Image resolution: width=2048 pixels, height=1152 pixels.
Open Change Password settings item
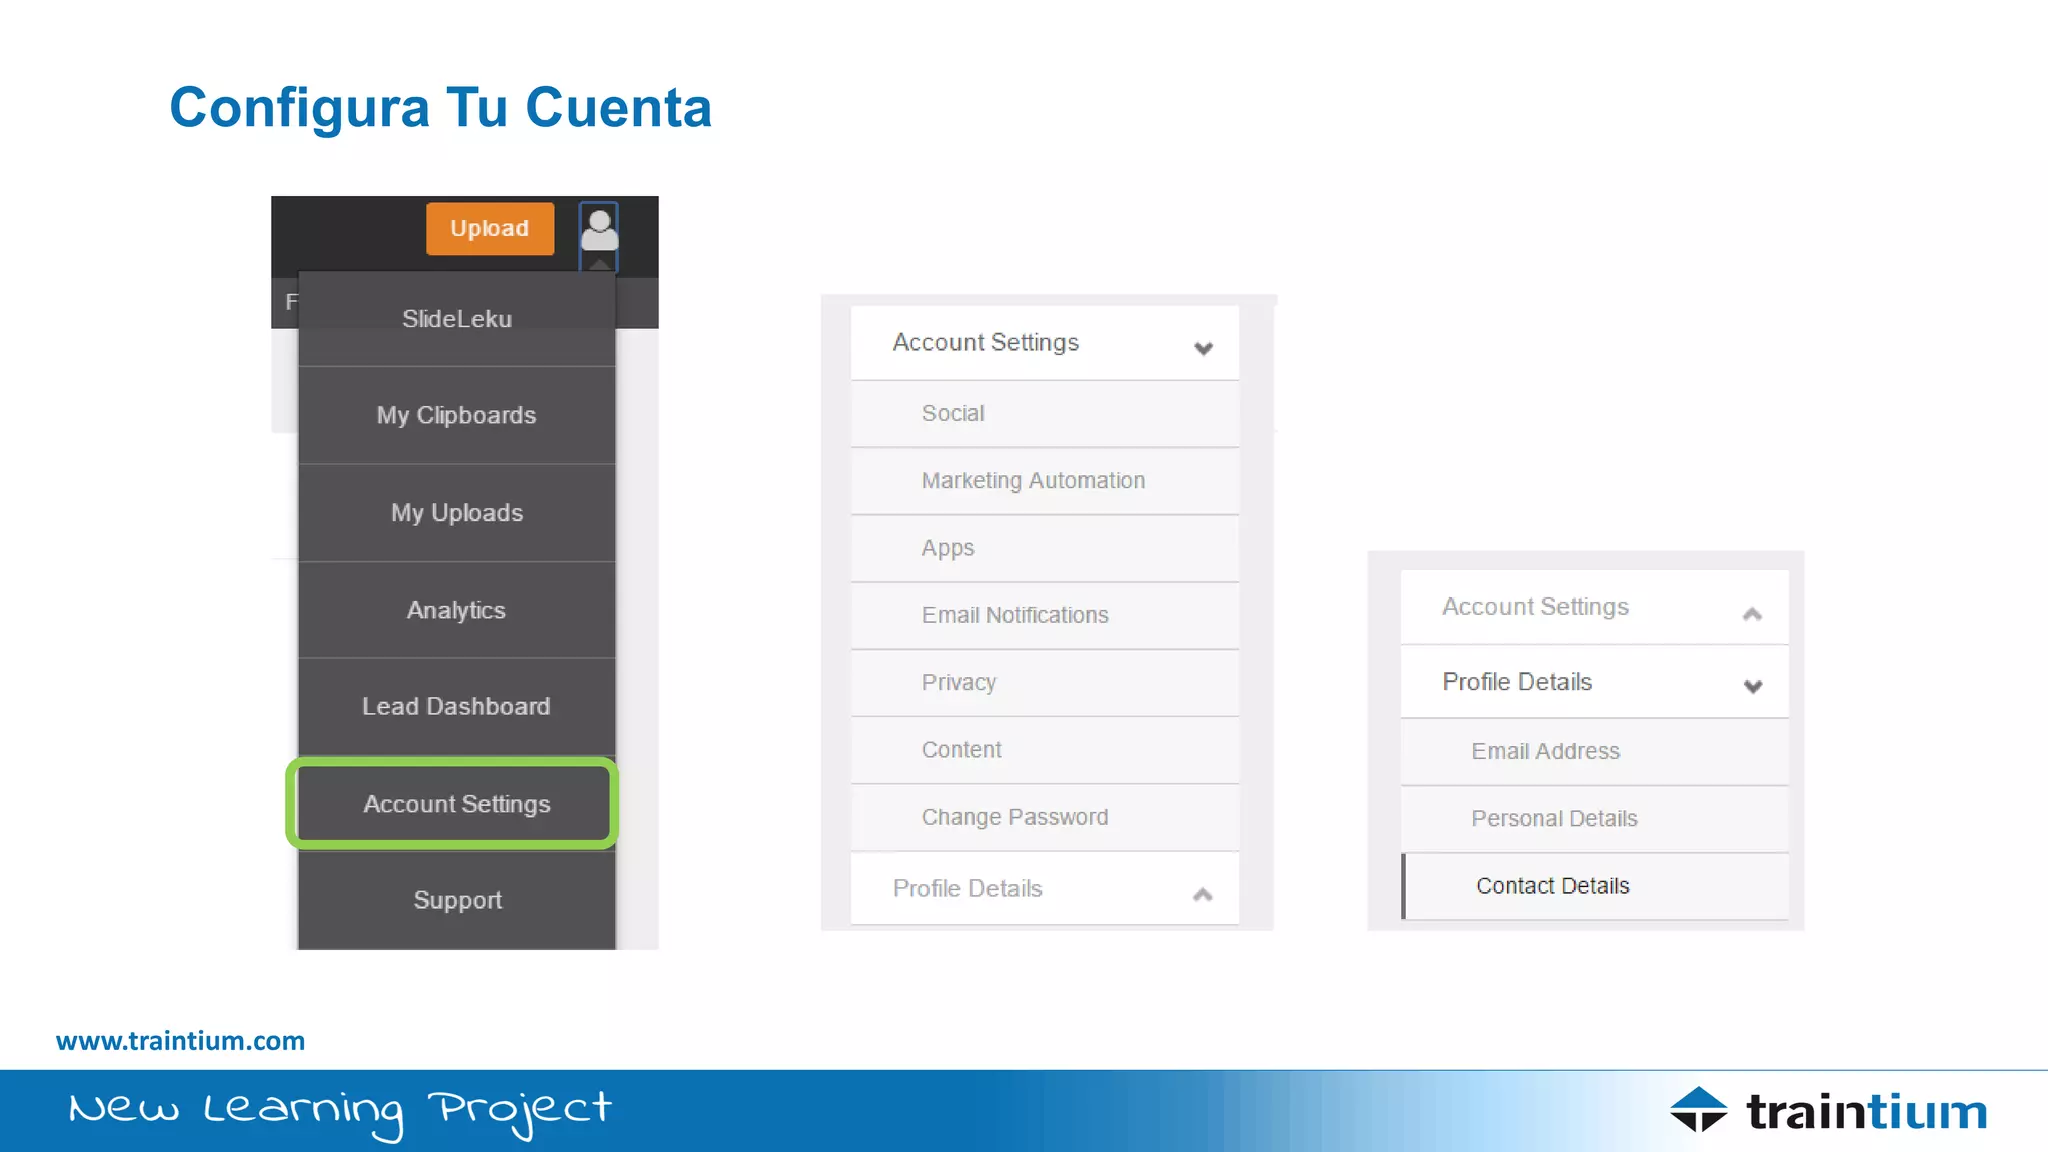point(1045,817)
